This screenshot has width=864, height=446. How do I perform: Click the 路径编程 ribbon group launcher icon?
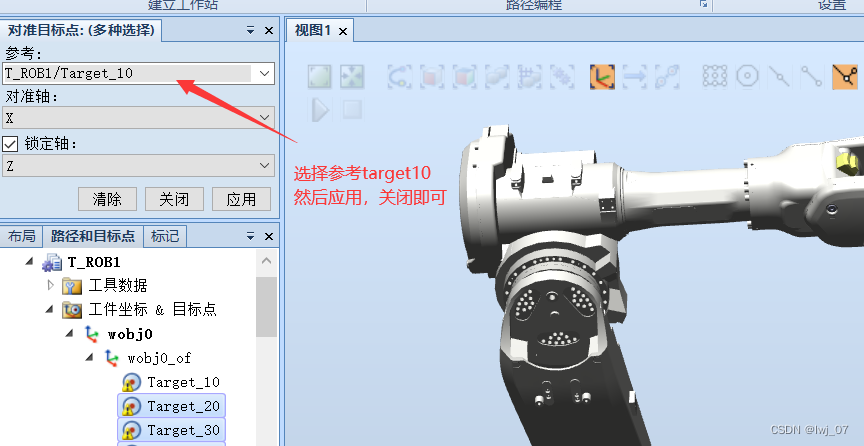[x=703, y=4]
